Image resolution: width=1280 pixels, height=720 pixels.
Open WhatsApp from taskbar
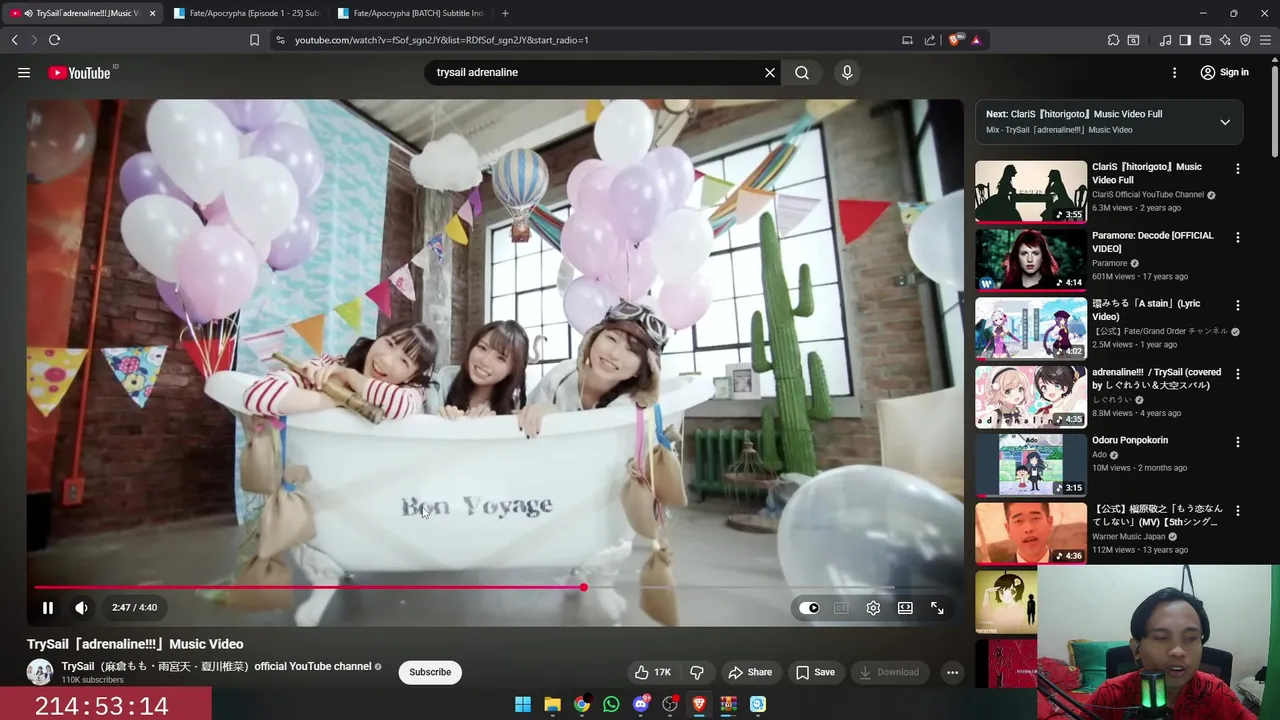611,704
